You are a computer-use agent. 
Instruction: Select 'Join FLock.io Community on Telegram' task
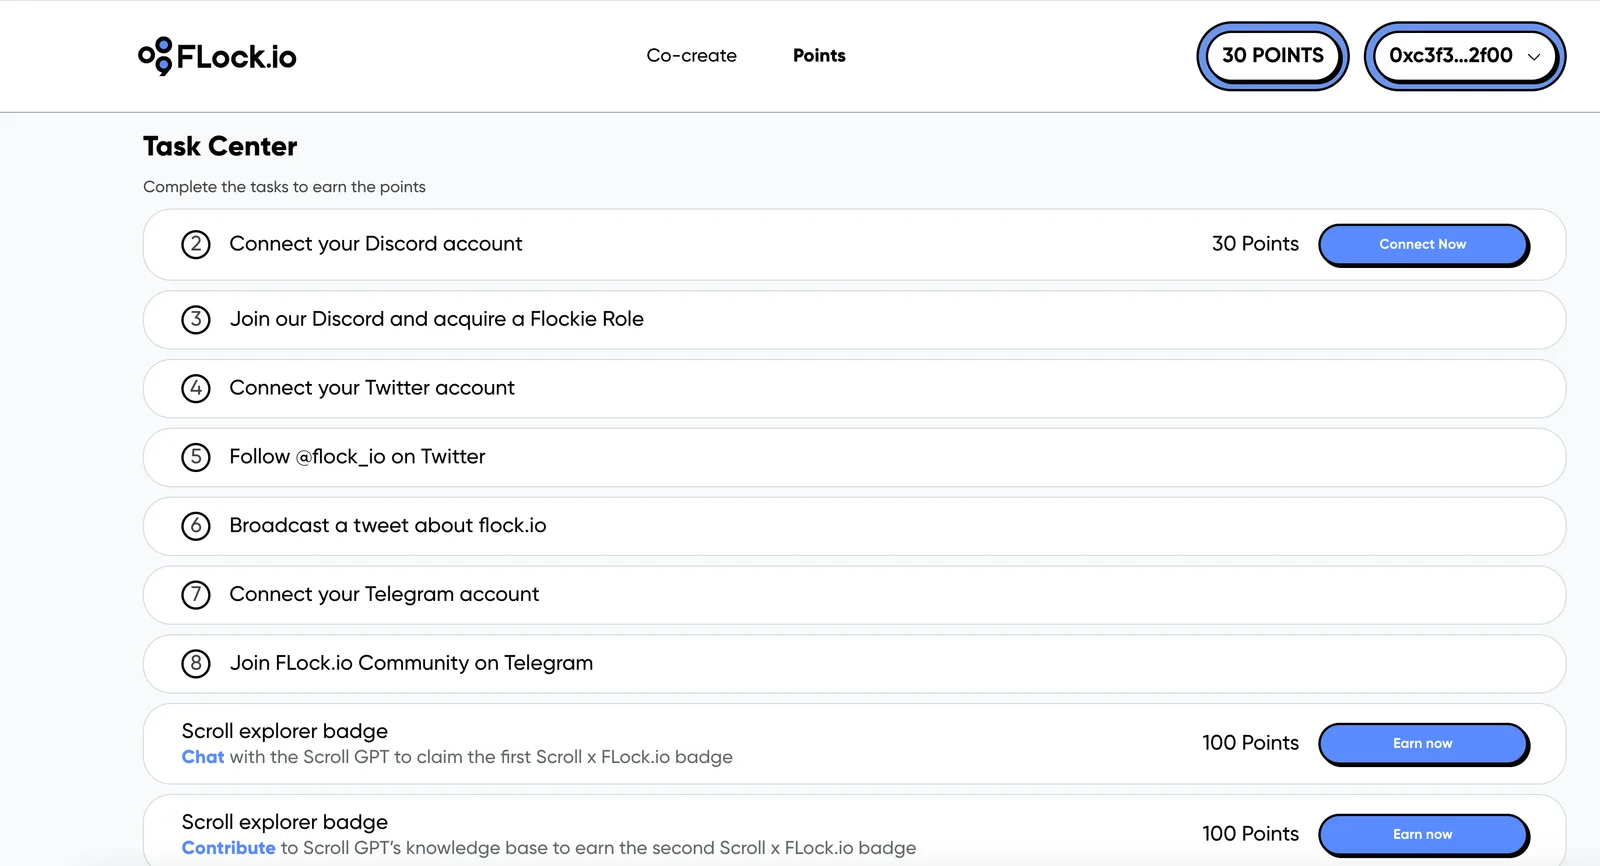411,663
